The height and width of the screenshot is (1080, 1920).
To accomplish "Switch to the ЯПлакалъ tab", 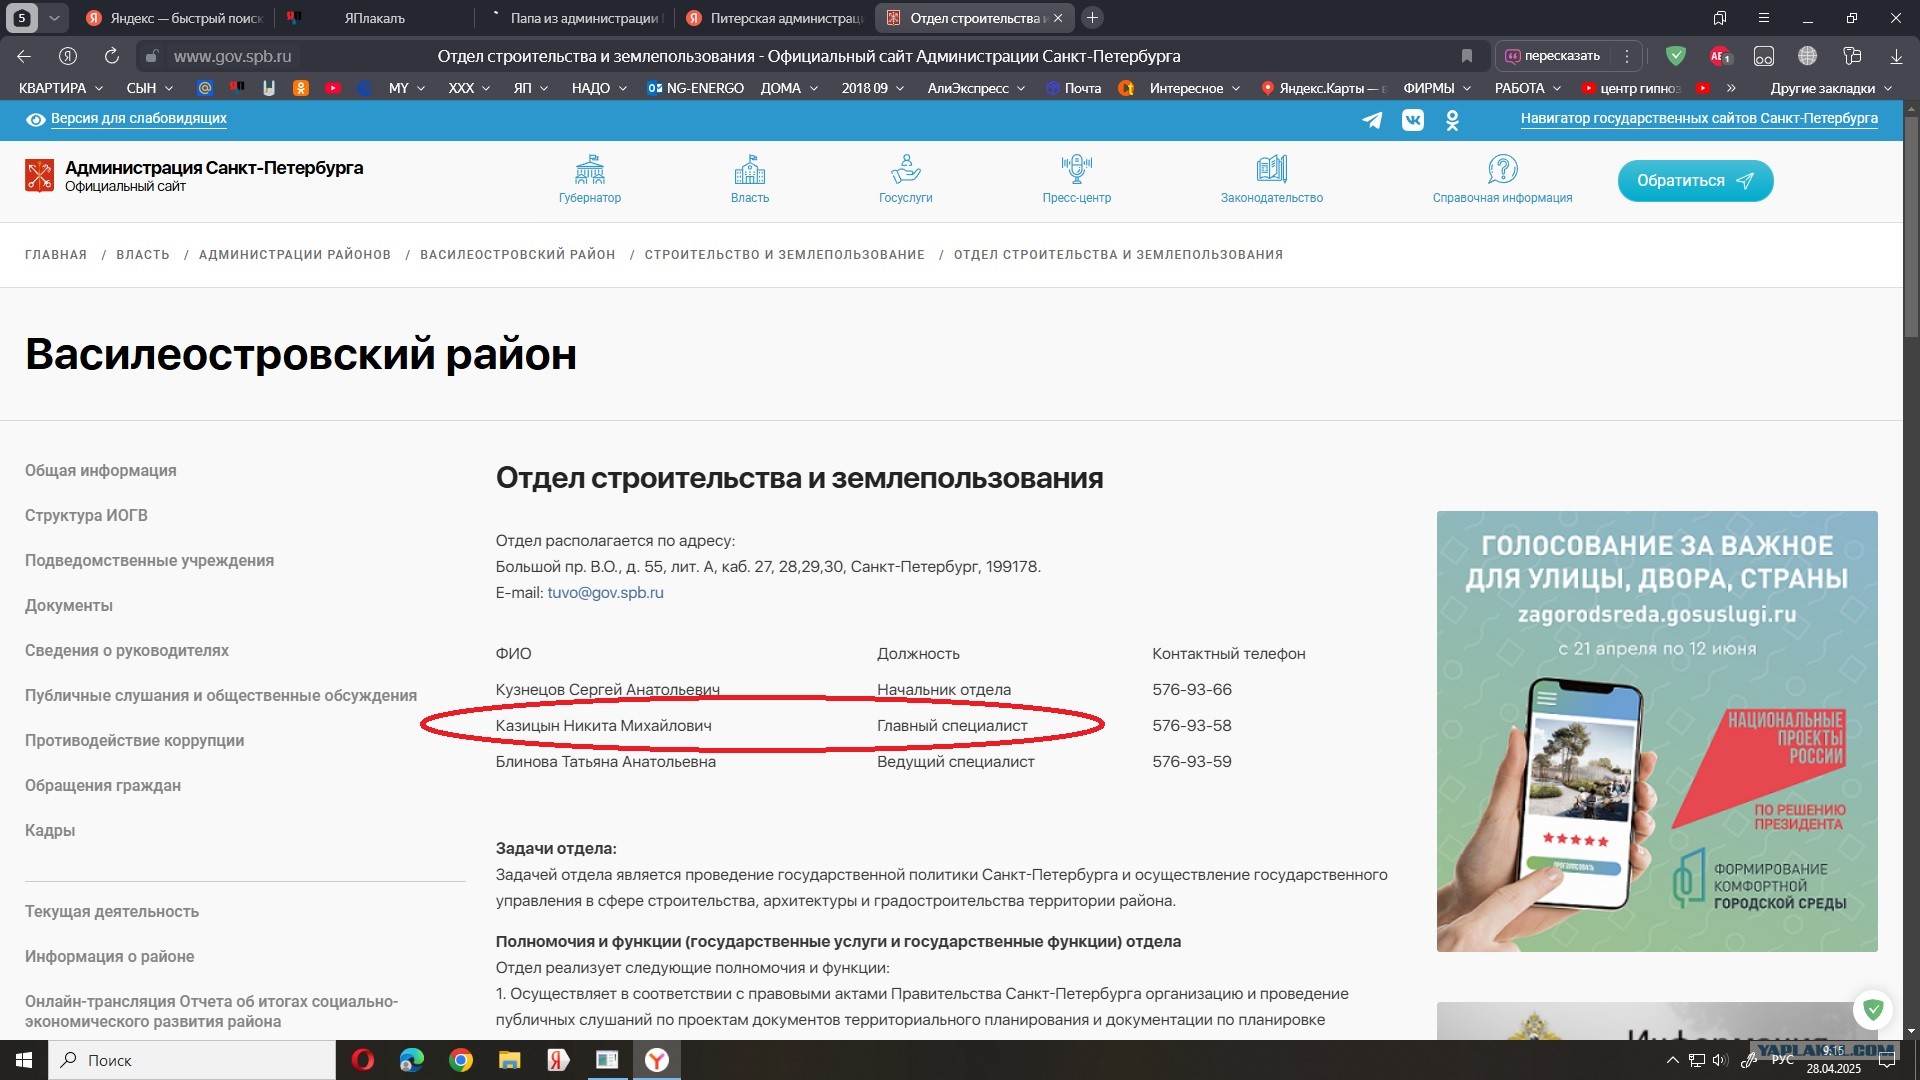I will 375,18.
